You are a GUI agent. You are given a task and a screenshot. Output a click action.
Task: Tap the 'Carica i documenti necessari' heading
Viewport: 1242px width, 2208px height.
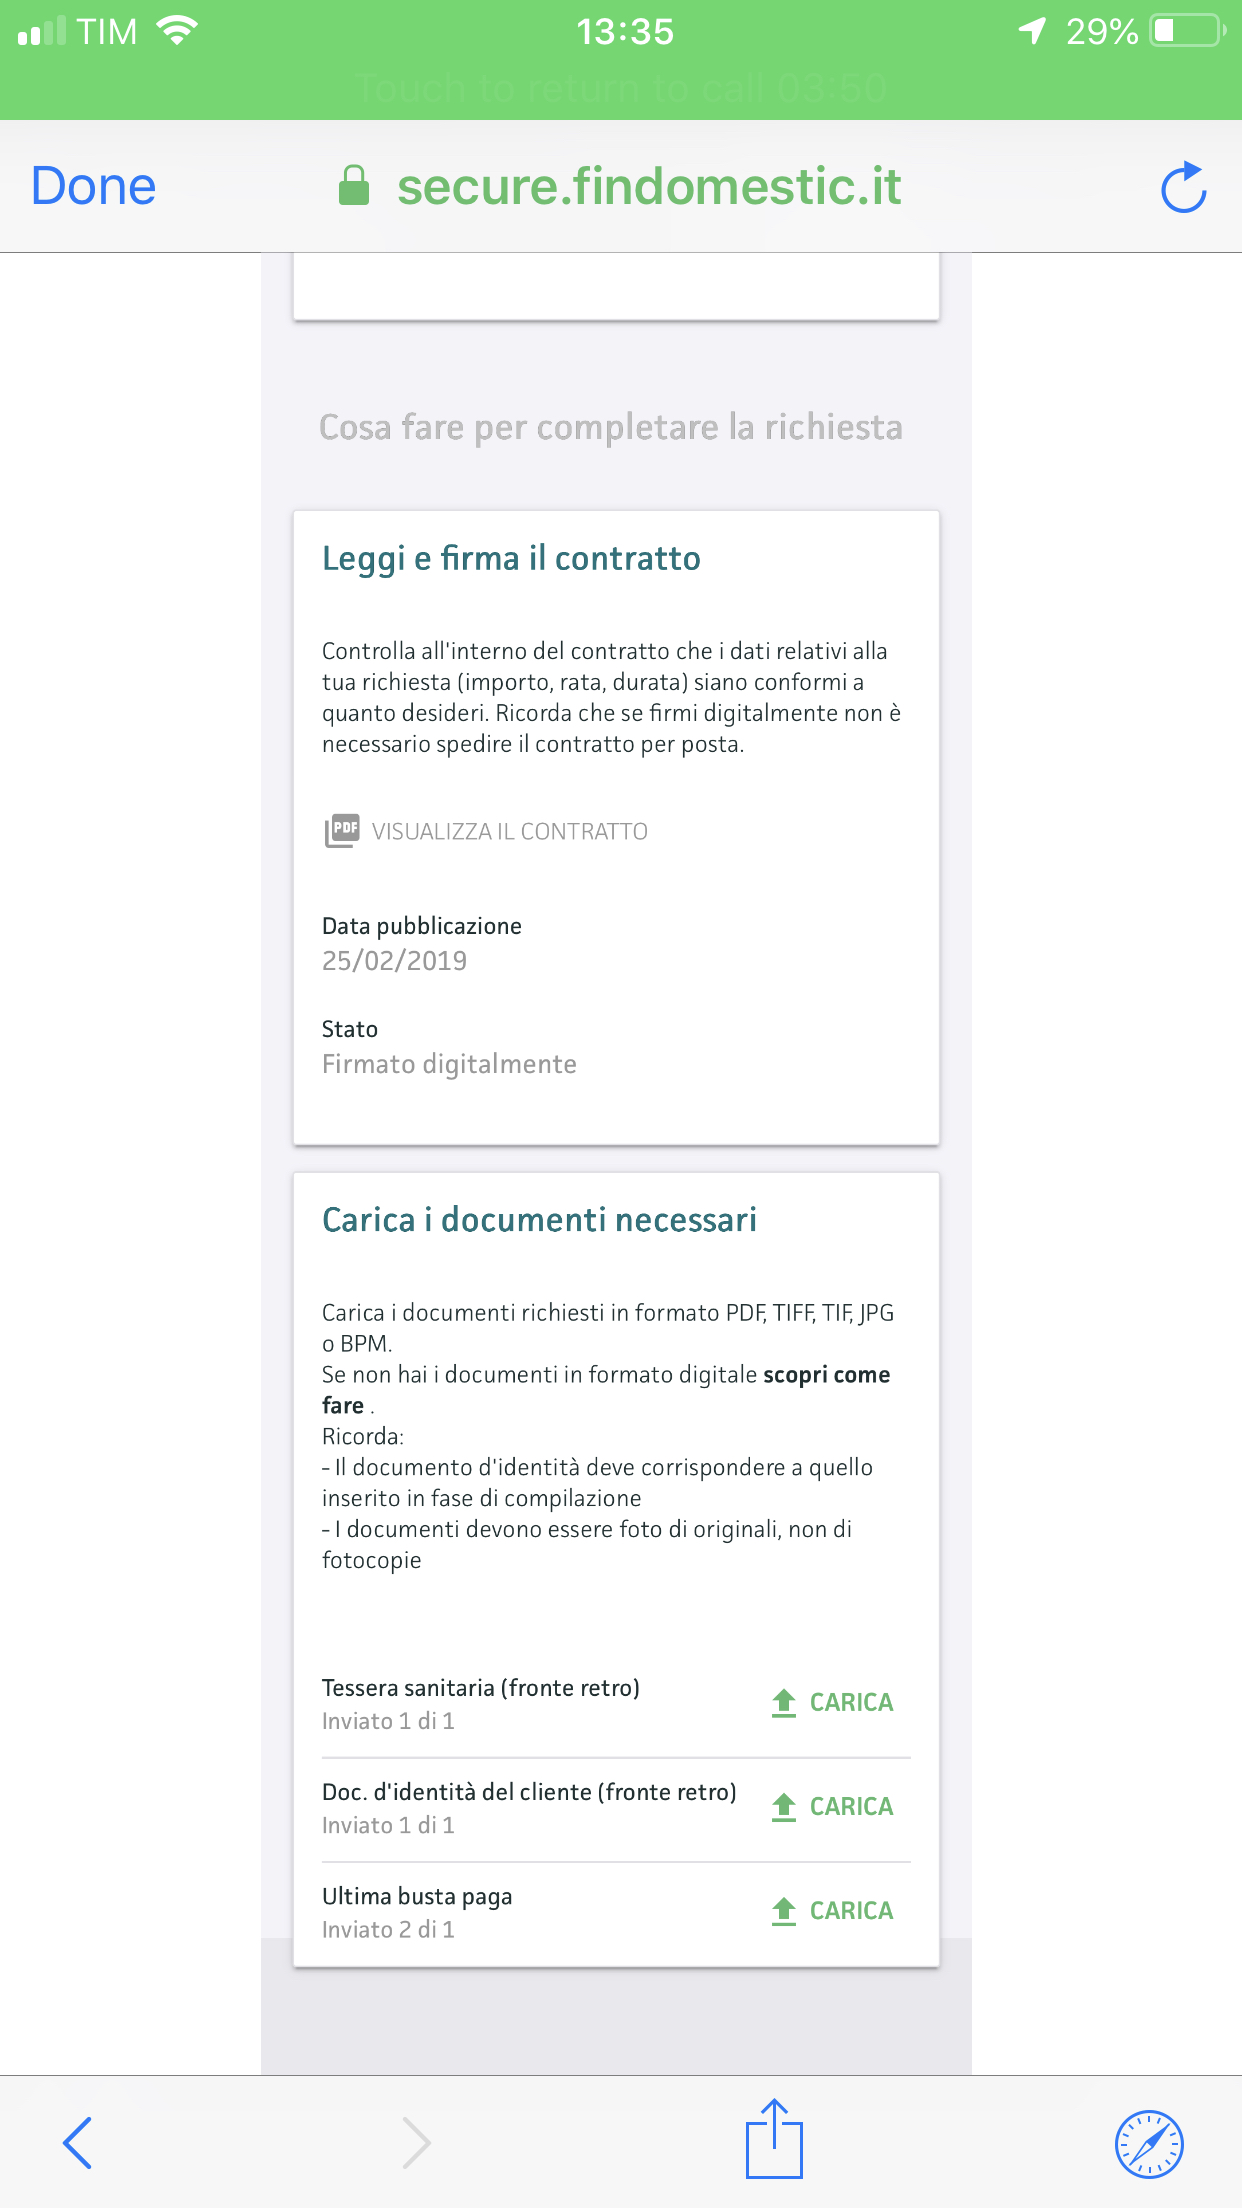539,1220
